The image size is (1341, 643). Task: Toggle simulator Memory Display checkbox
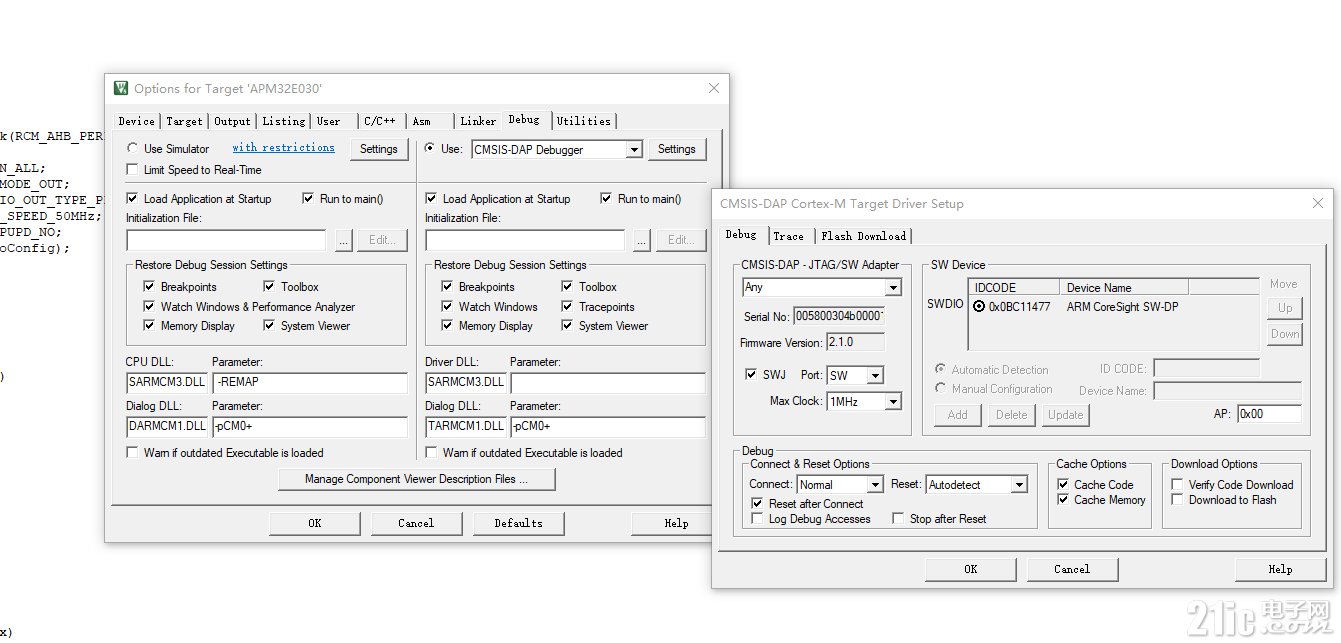click(x=150, y=326)
